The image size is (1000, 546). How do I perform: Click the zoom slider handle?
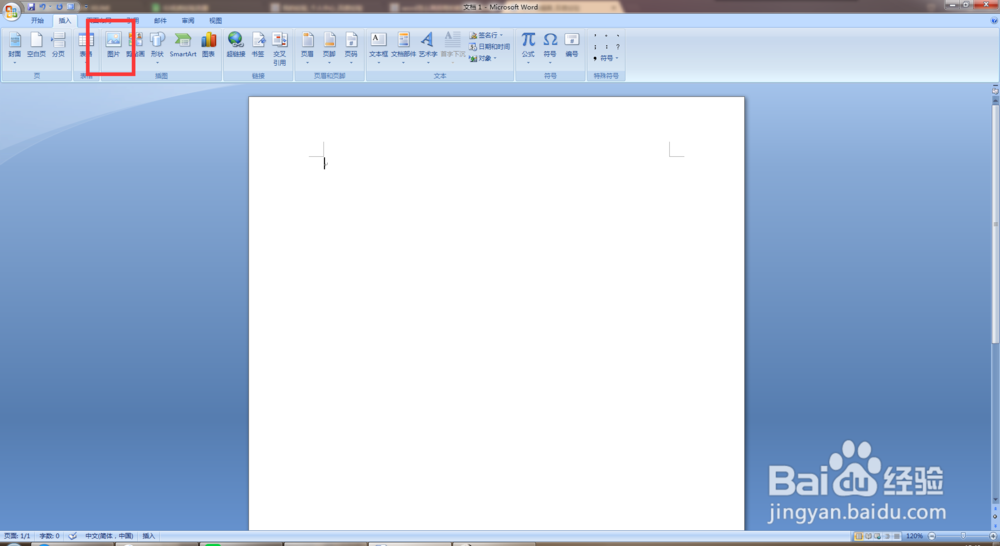[x=963, y=536]
